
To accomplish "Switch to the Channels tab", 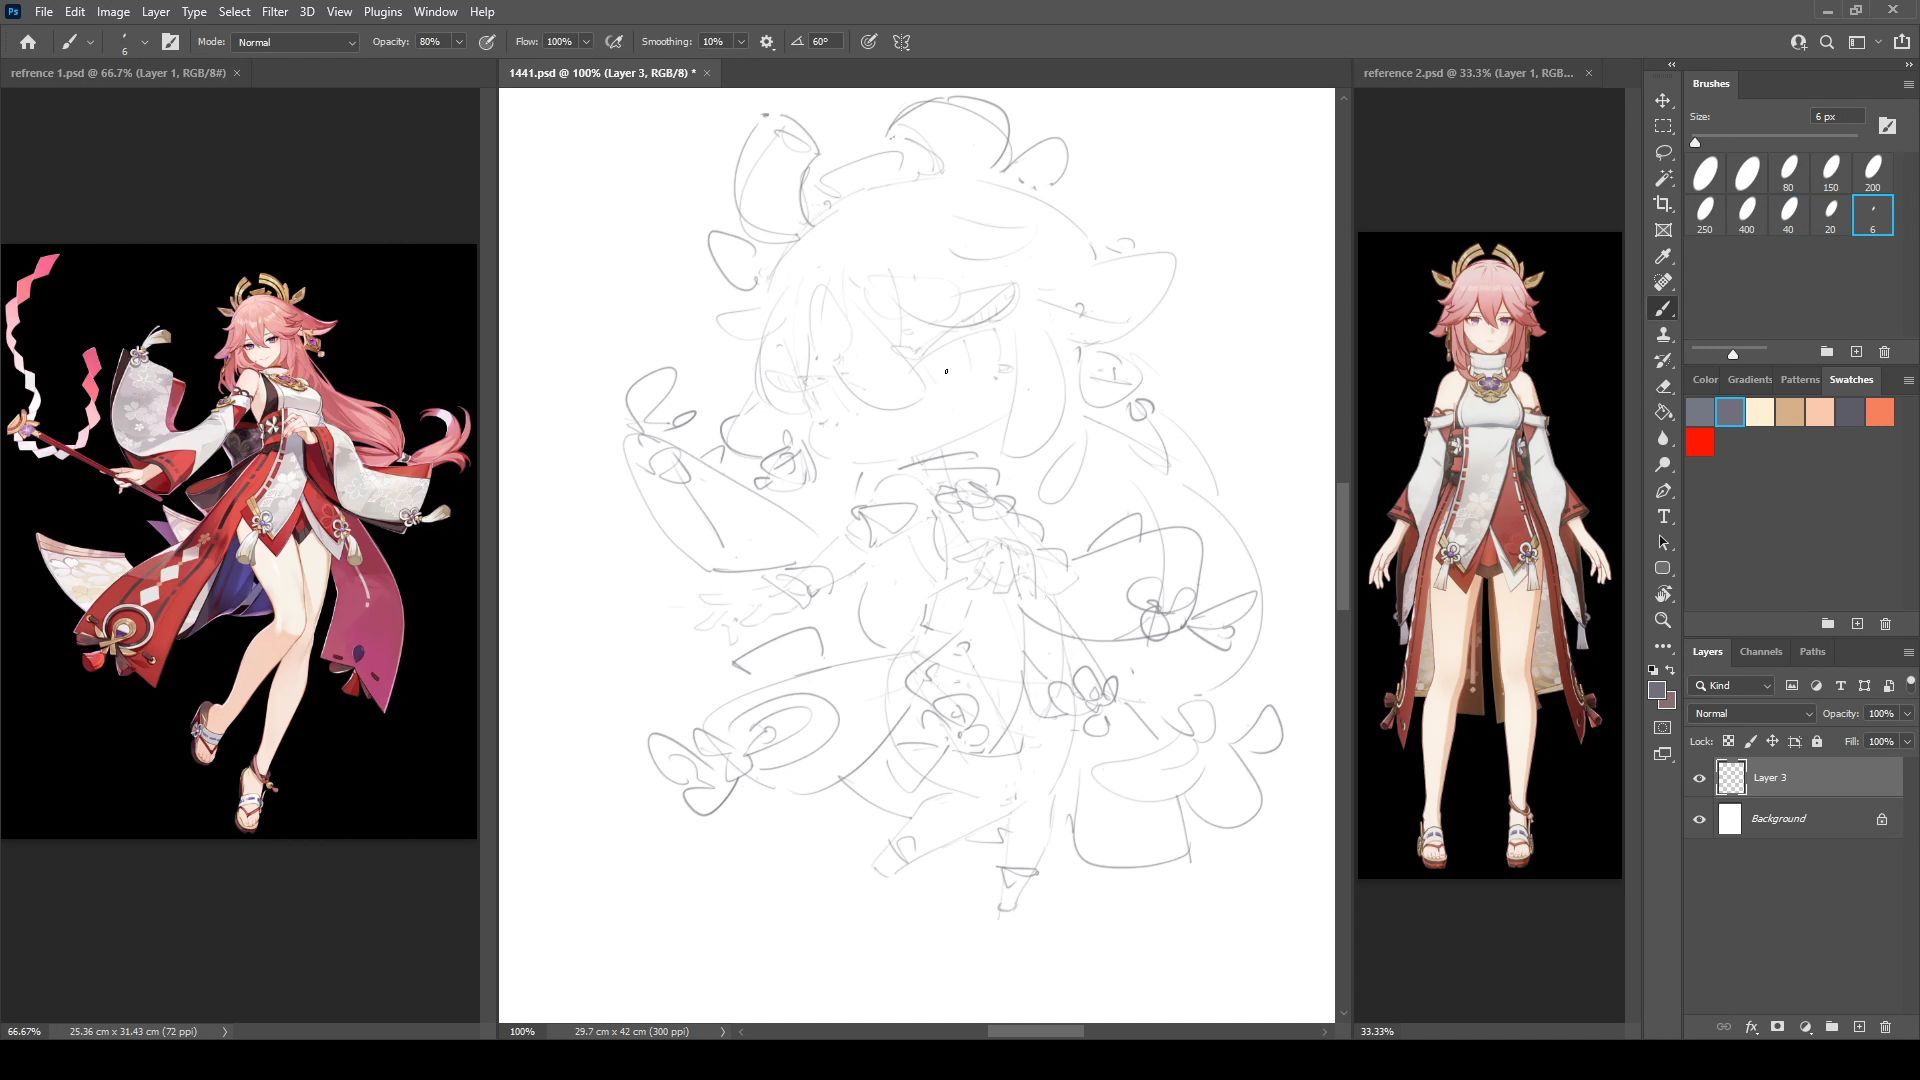I will pyautogui.click(x=1760, y=652).
